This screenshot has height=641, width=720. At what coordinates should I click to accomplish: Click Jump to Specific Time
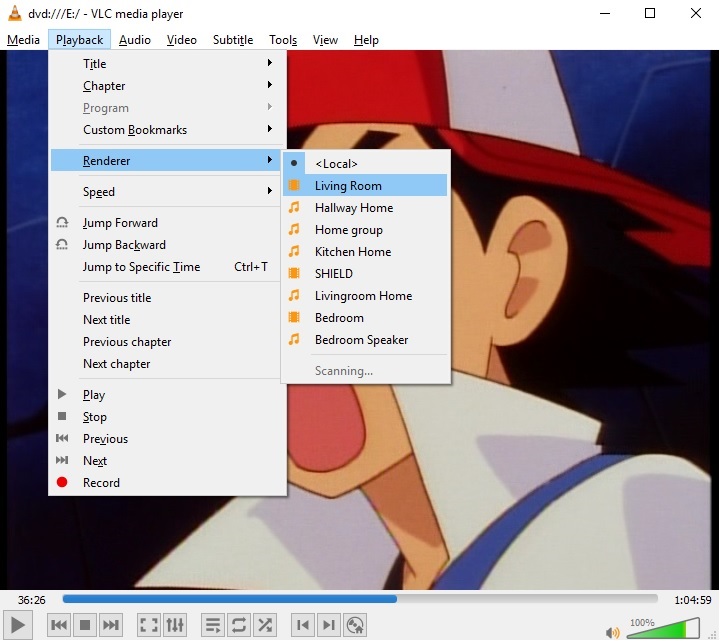pos(141,267)
